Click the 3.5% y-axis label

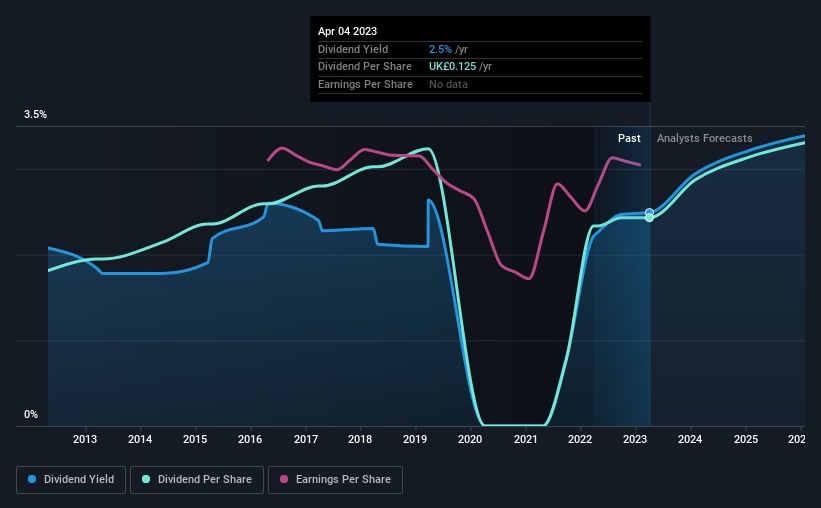35,115
